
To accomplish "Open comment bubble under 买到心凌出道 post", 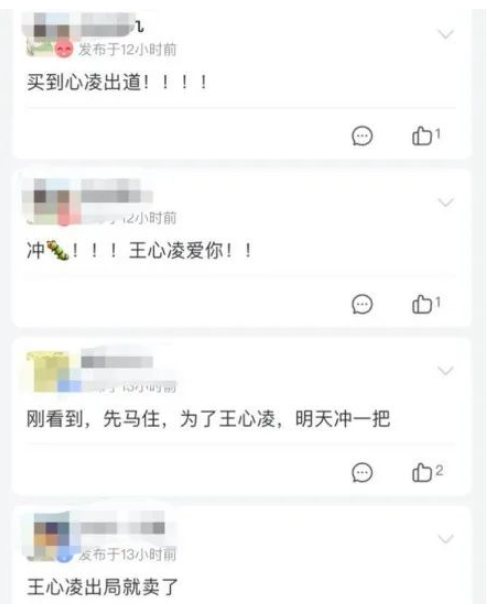I will pyautogui.click(x=362, y=136).
